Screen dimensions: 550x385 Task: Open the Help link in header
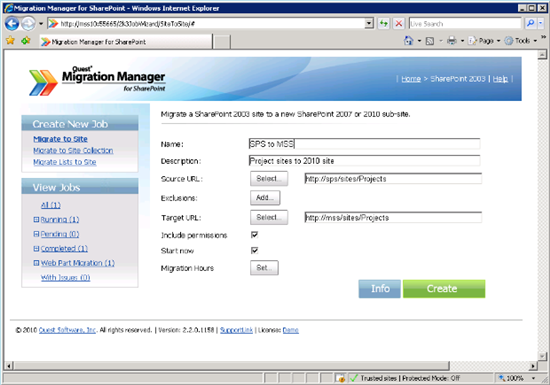pyautogui.click(x=500, y=79)
